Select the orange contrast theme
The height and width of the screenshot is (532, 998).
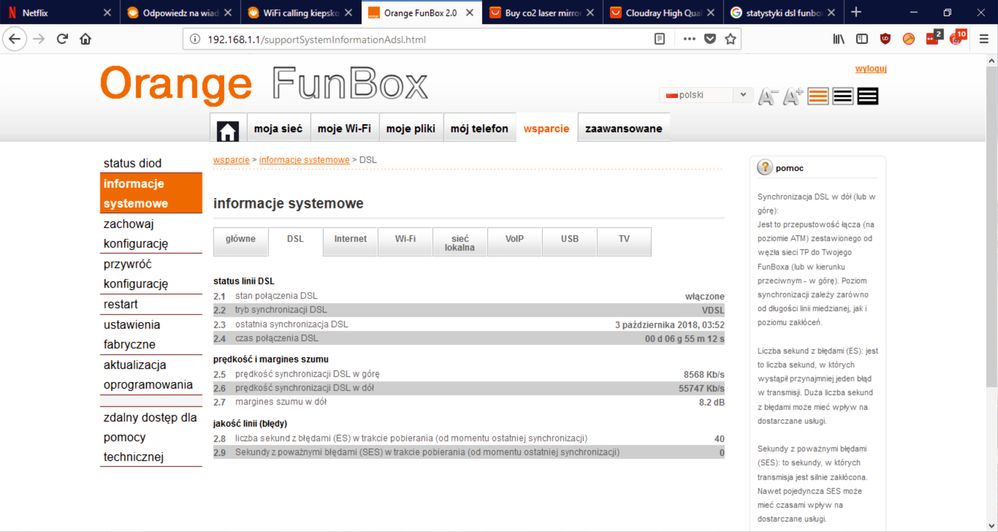click(x=819, y=96)
